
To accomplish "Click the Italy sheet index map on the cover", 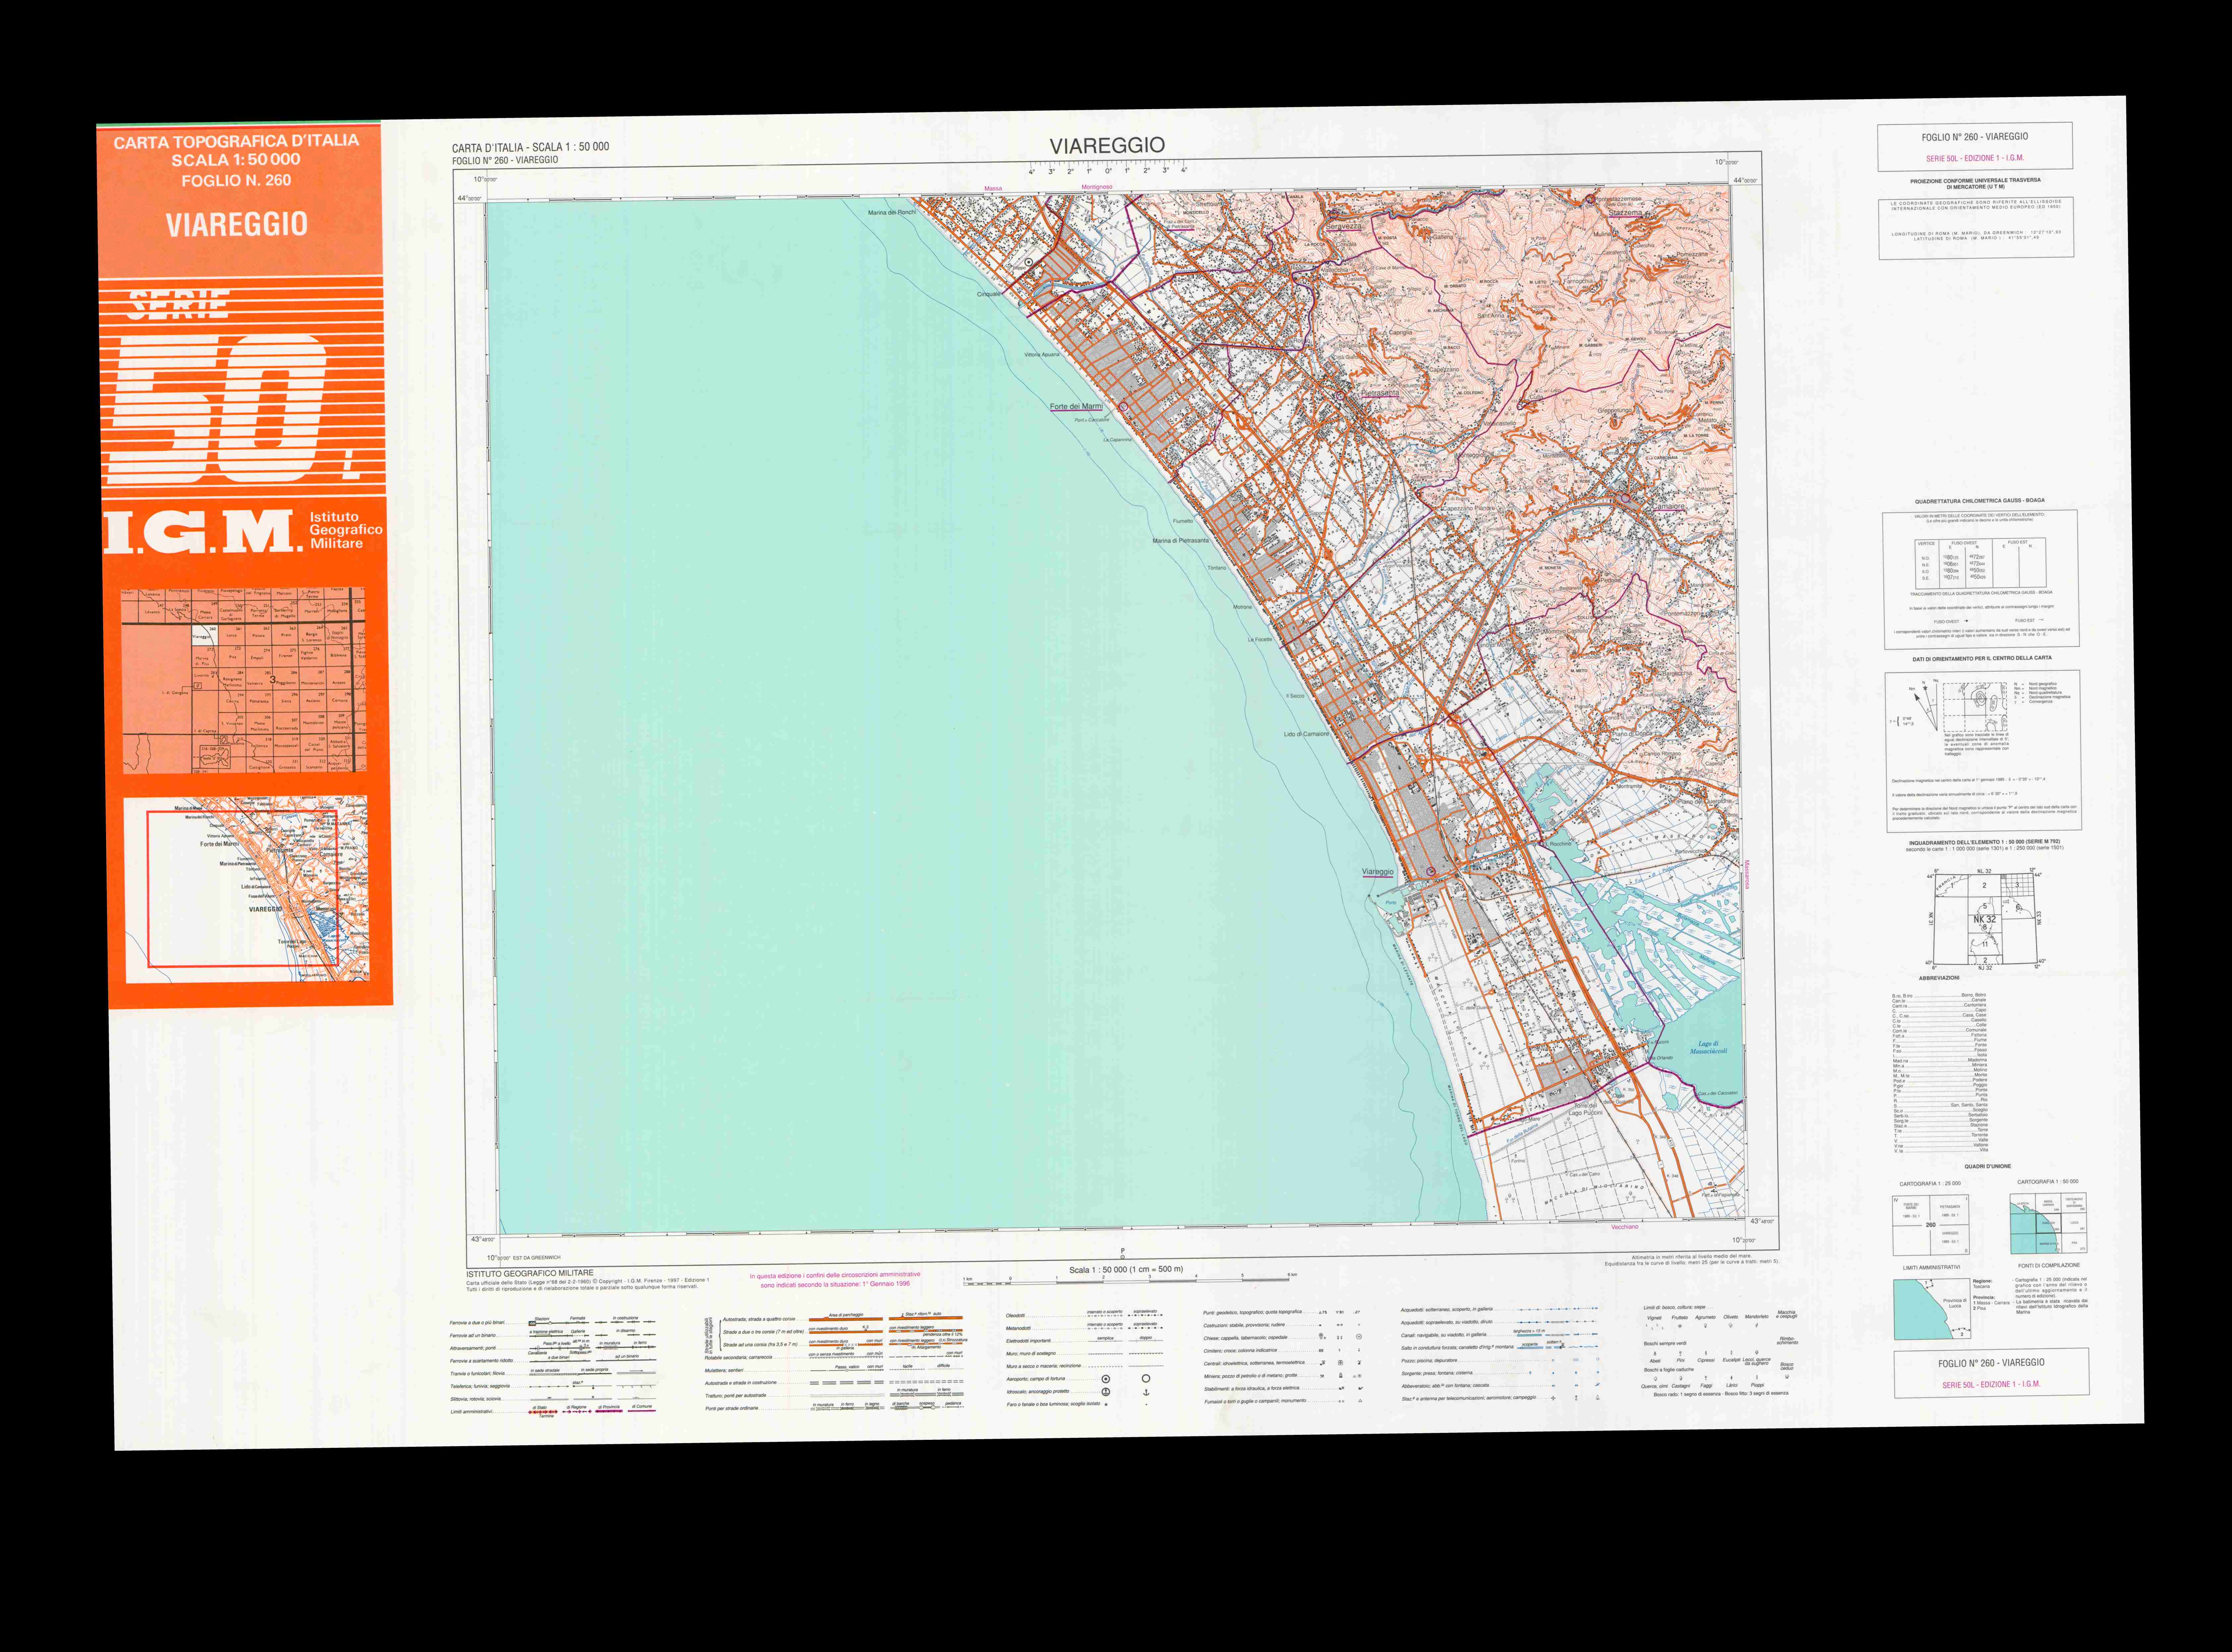I will click(x=244, y=680).
